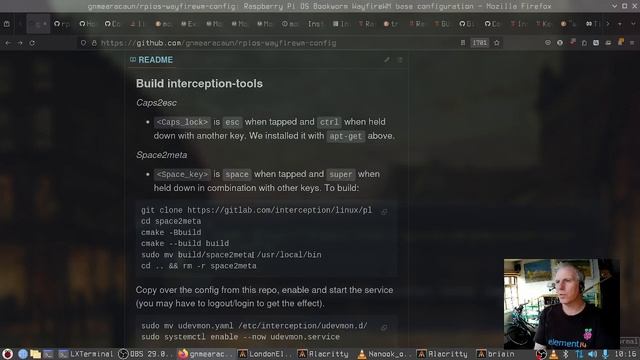Open the README outline list icon
640x360 pixels.
(x=400, y=60)
